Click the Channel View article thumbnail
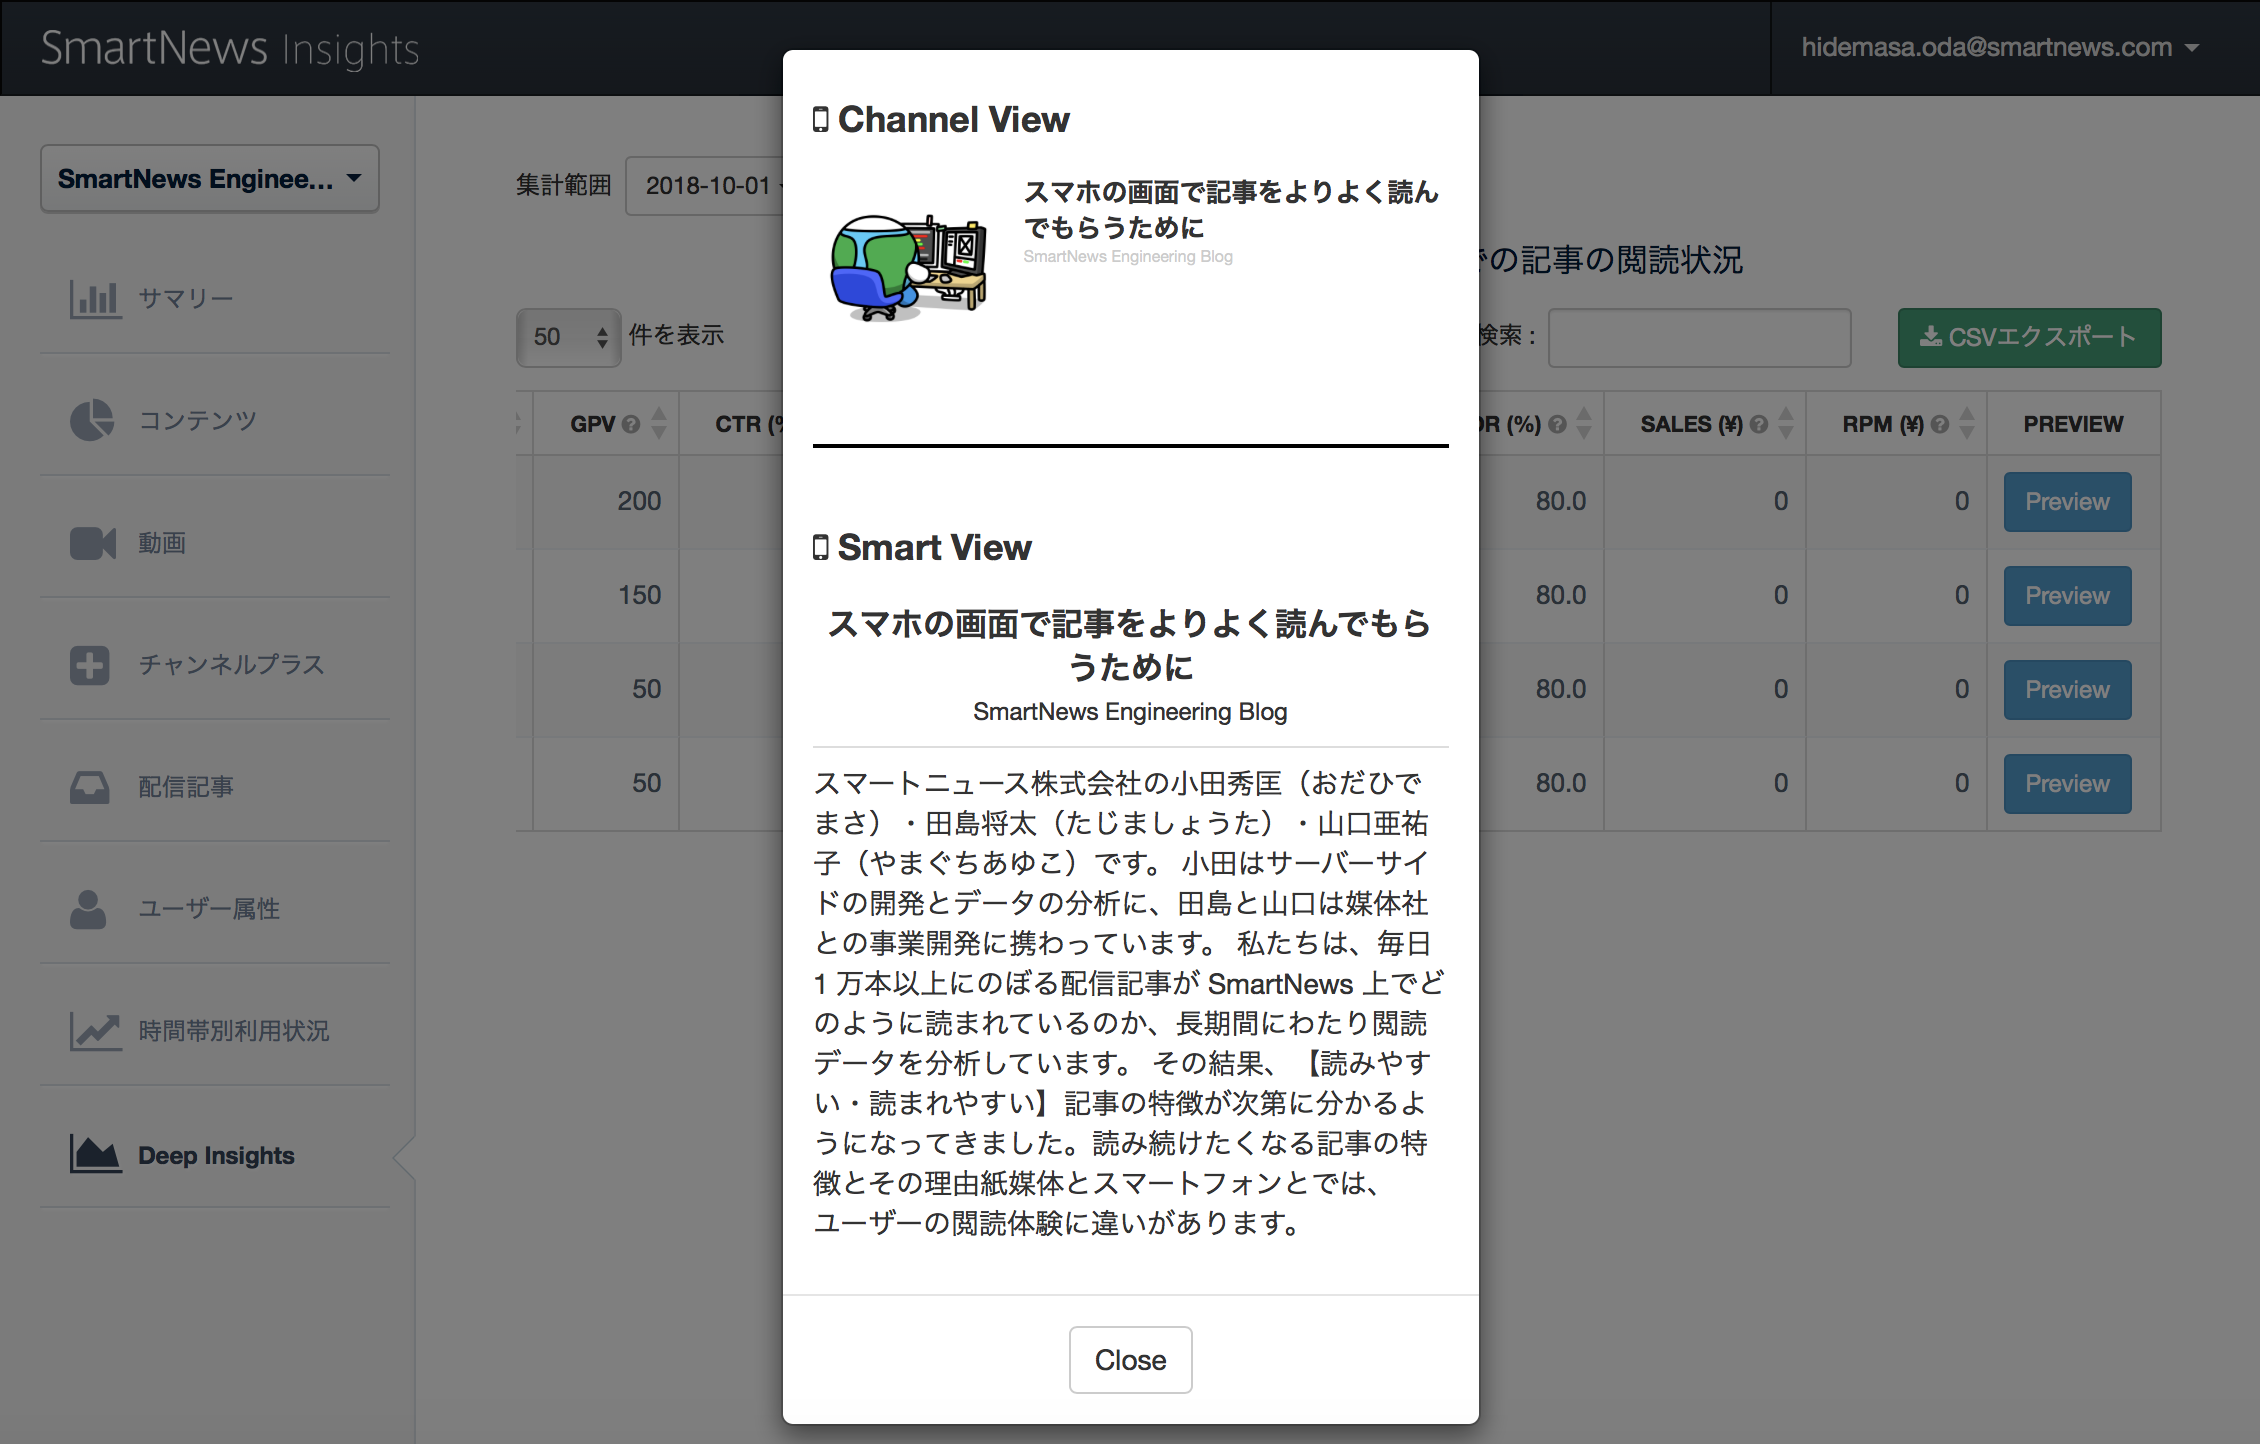This screenshot has height=1444, width=2260. (x=908, y=267)
